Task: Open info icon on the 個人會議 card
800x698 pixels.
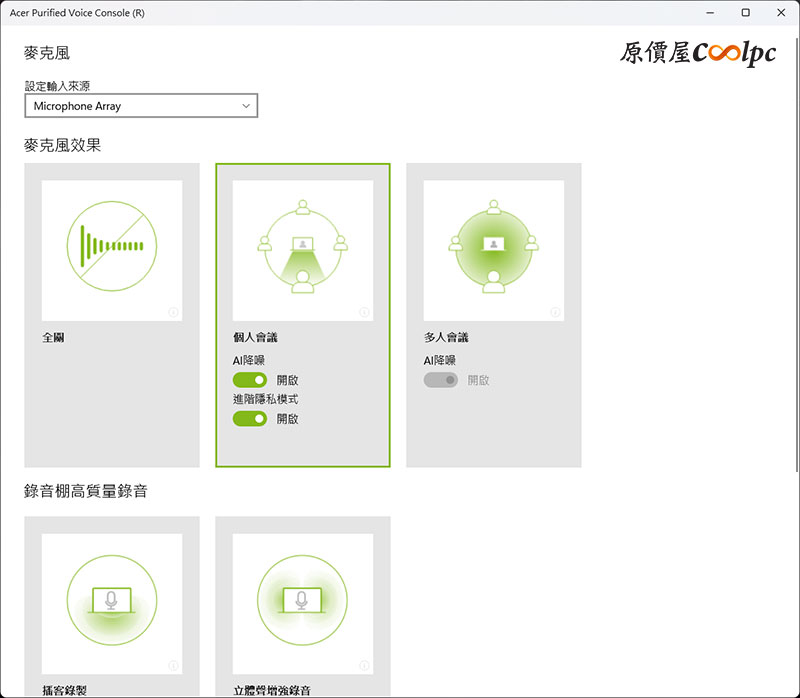Action: coord(364,312)
